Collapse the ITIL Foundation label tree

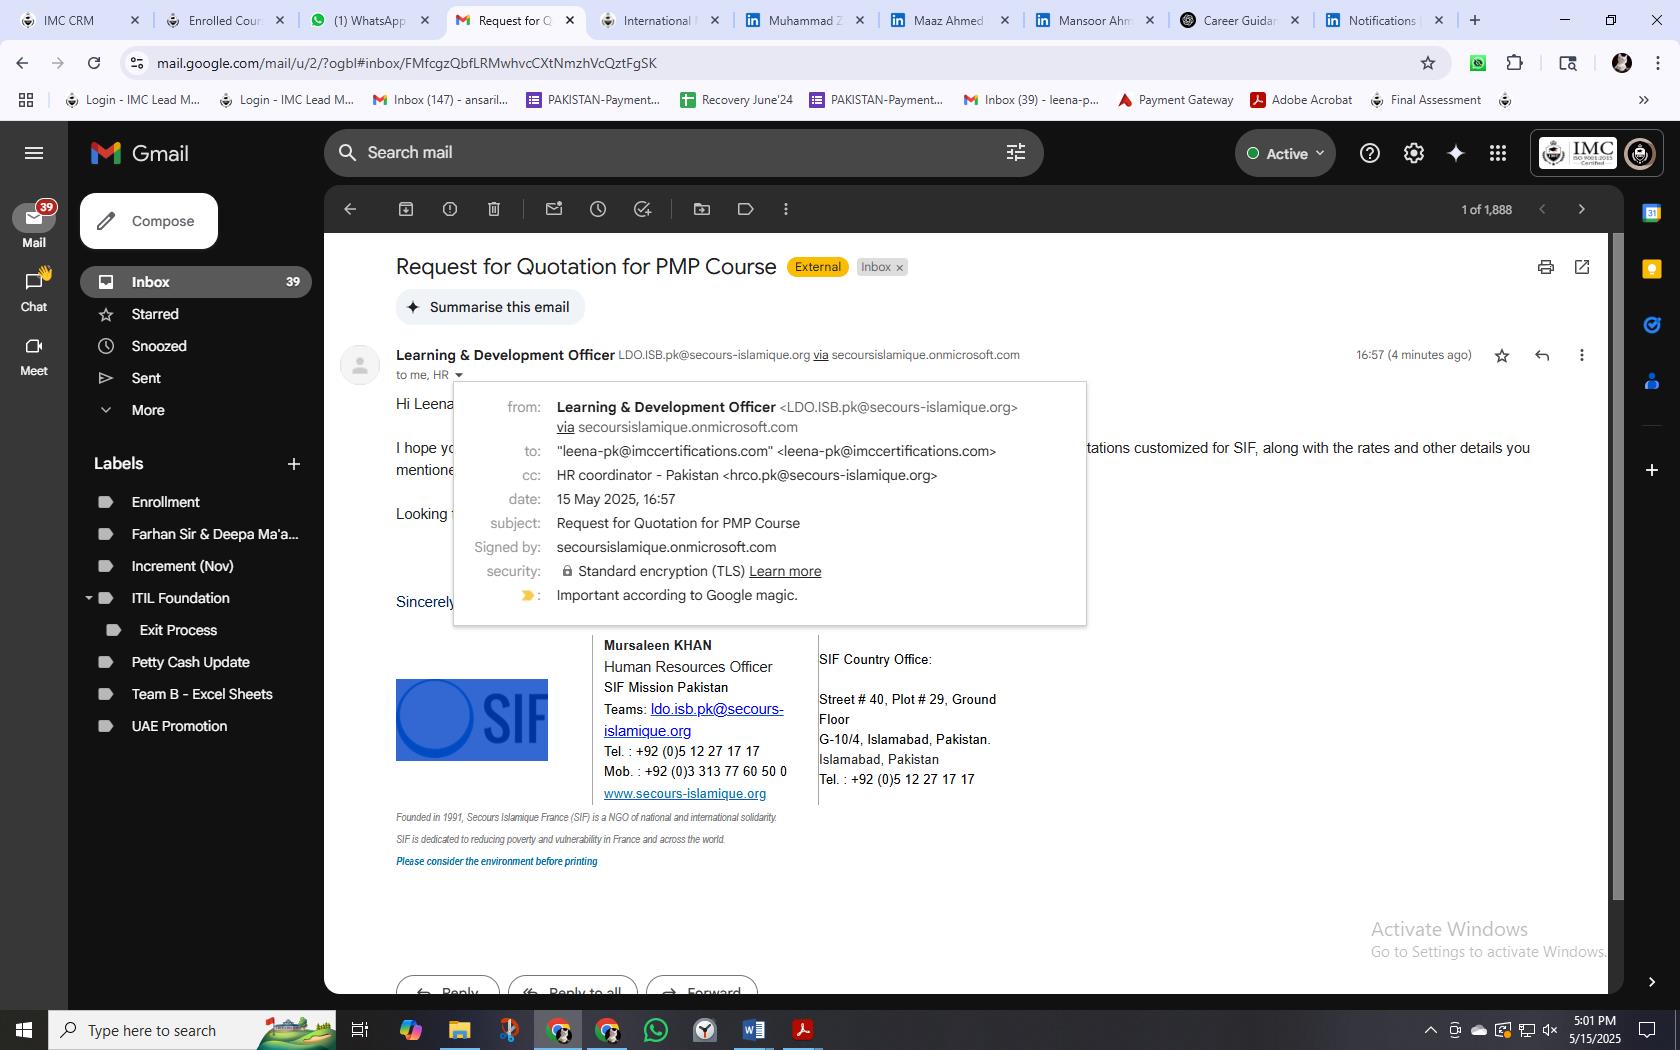click(x=88, y=598)
